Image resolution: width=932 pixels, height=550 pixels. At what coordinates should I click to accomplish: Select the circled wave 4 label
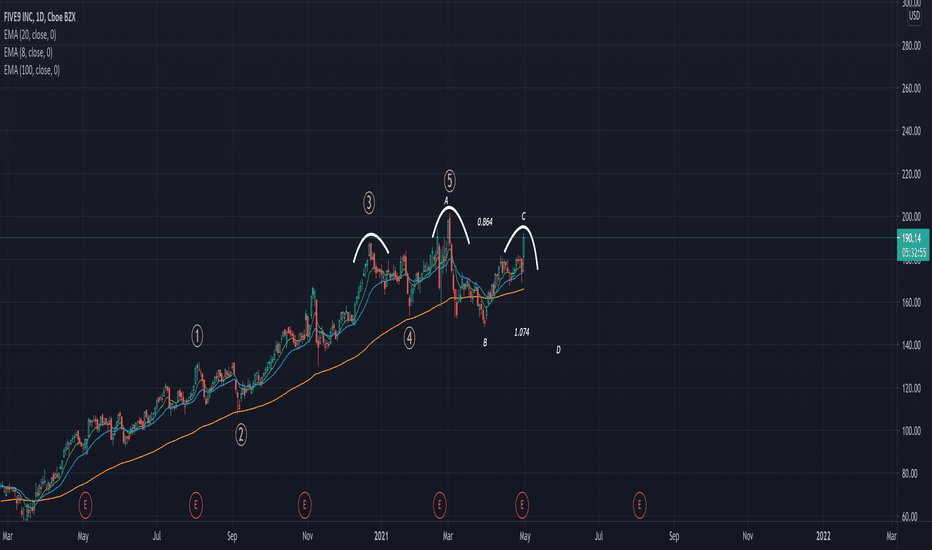409,338
